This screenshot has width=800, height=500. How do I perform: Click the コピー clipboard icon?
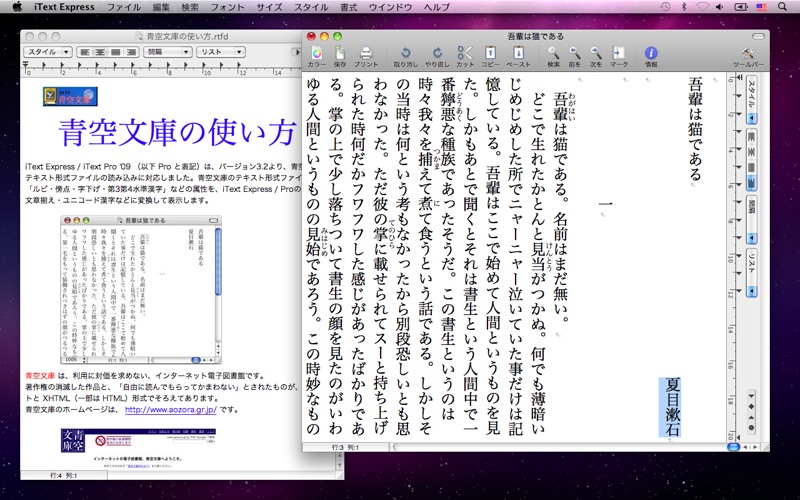[490, 53]
